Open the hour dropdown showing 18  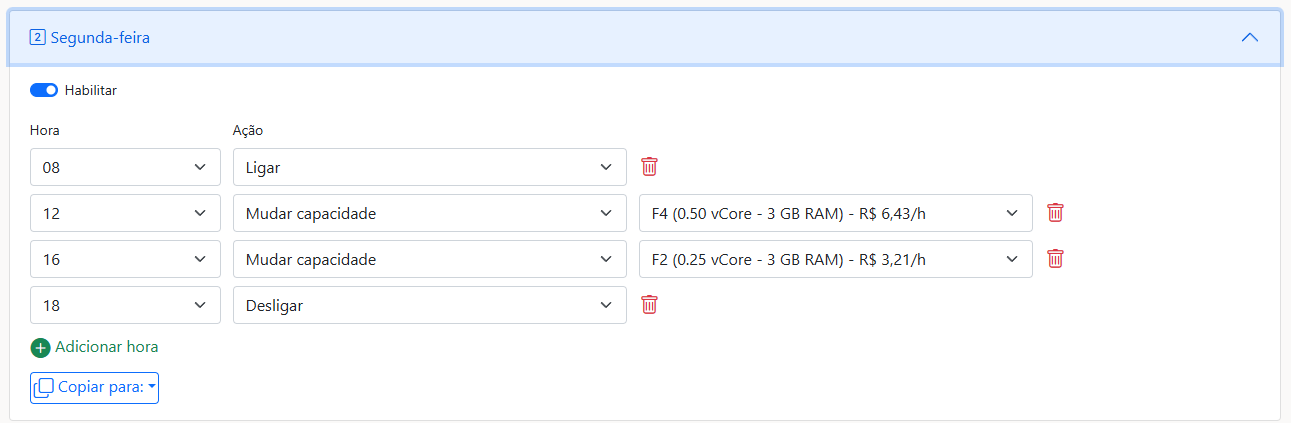125,305
